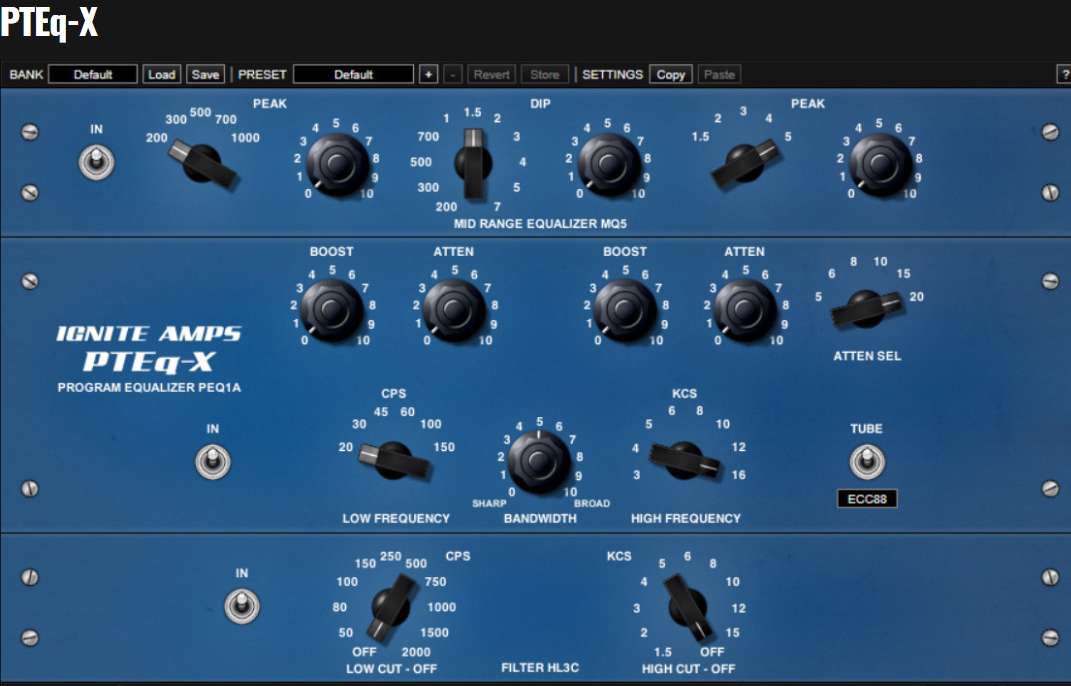Select 1000 on the low PEAK frequency dial
Screen dimensions: 1071x686
(245, 138)
